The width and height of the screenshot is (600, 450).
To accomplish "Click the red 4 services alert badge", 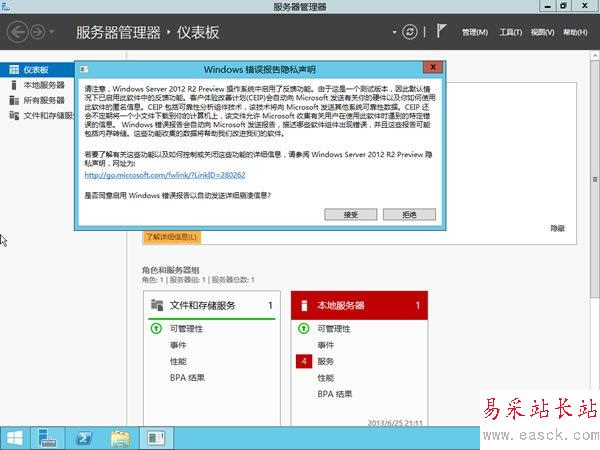I will (x=304, y=361).
